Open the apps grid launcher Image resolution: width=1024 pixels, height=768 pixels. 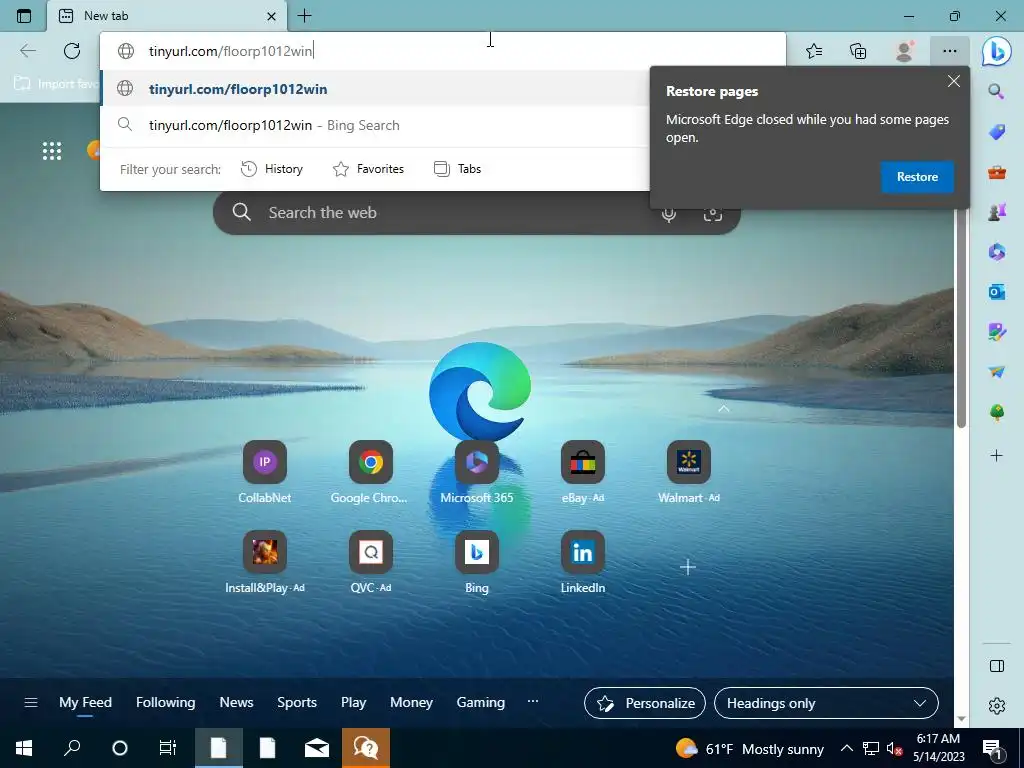[52, 151]
